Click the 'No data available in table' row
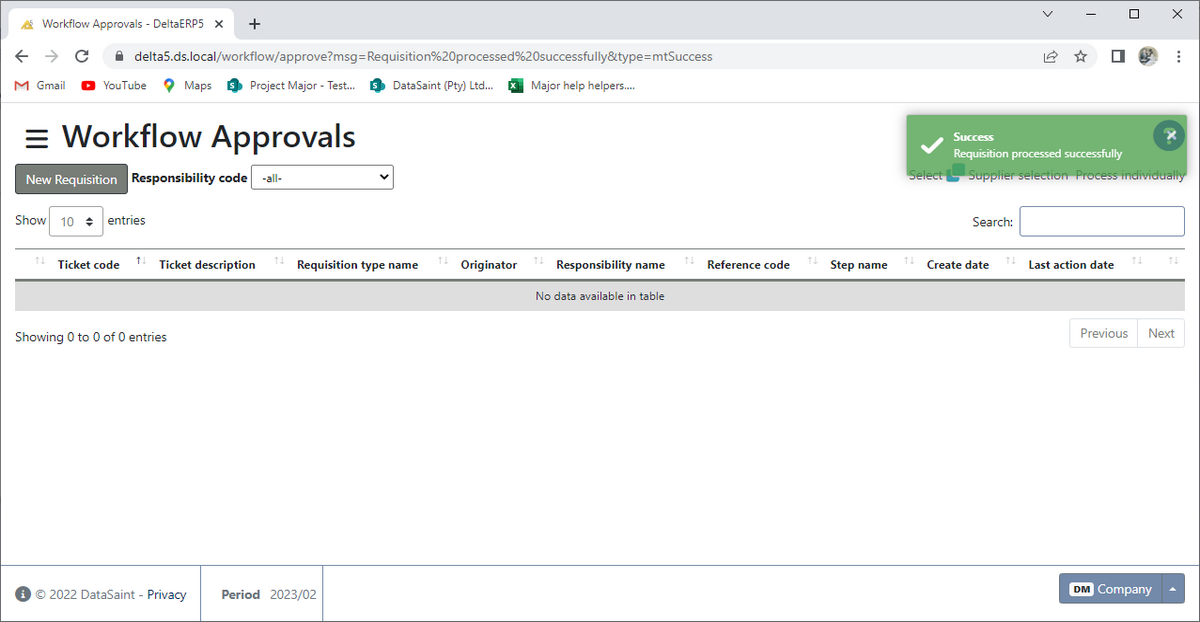Screen dimensions: 1200x622 600,296
